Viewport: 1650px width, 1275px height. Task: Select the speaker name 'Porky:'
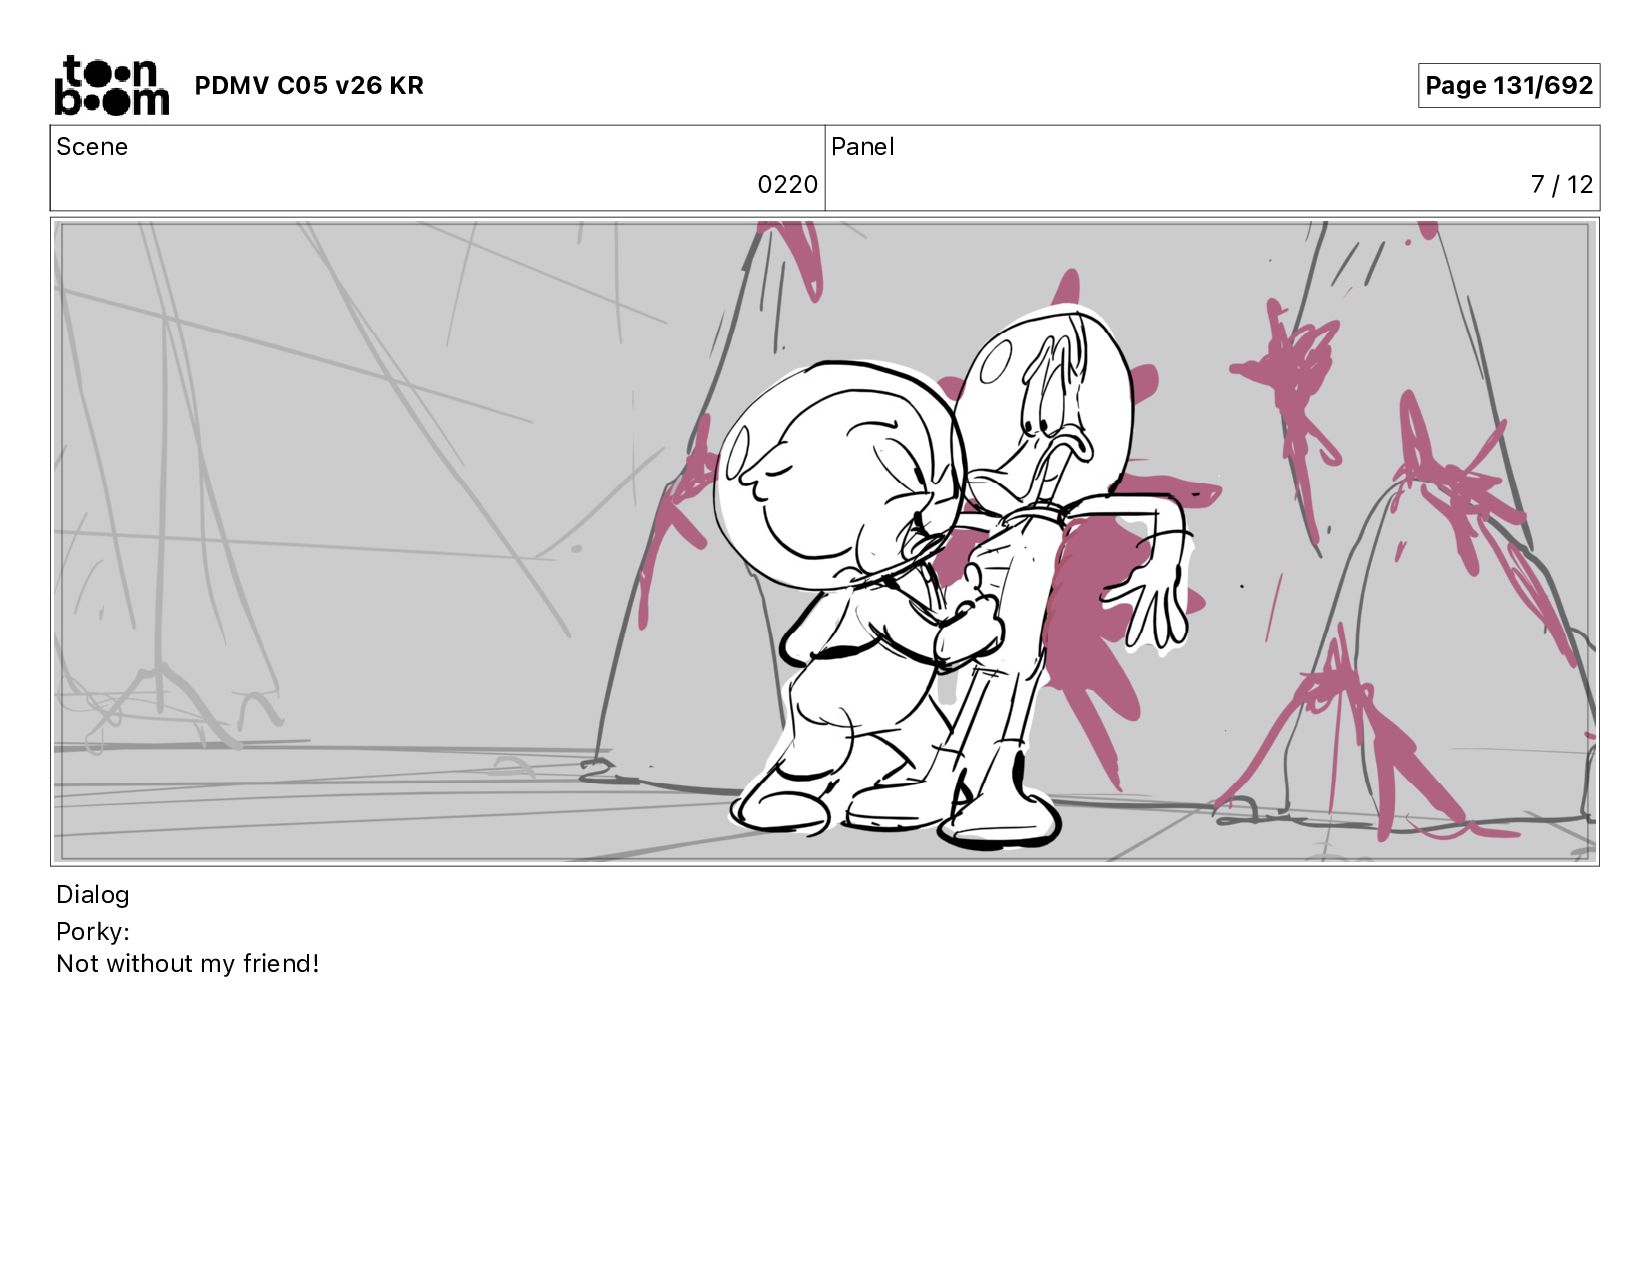[93, 932]
